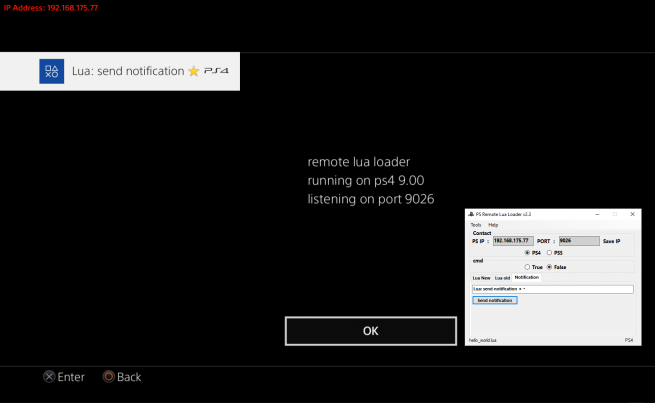Screen dimensions: 655x403
Task: Switch to the Lua New tab
Action: [481, 278]
